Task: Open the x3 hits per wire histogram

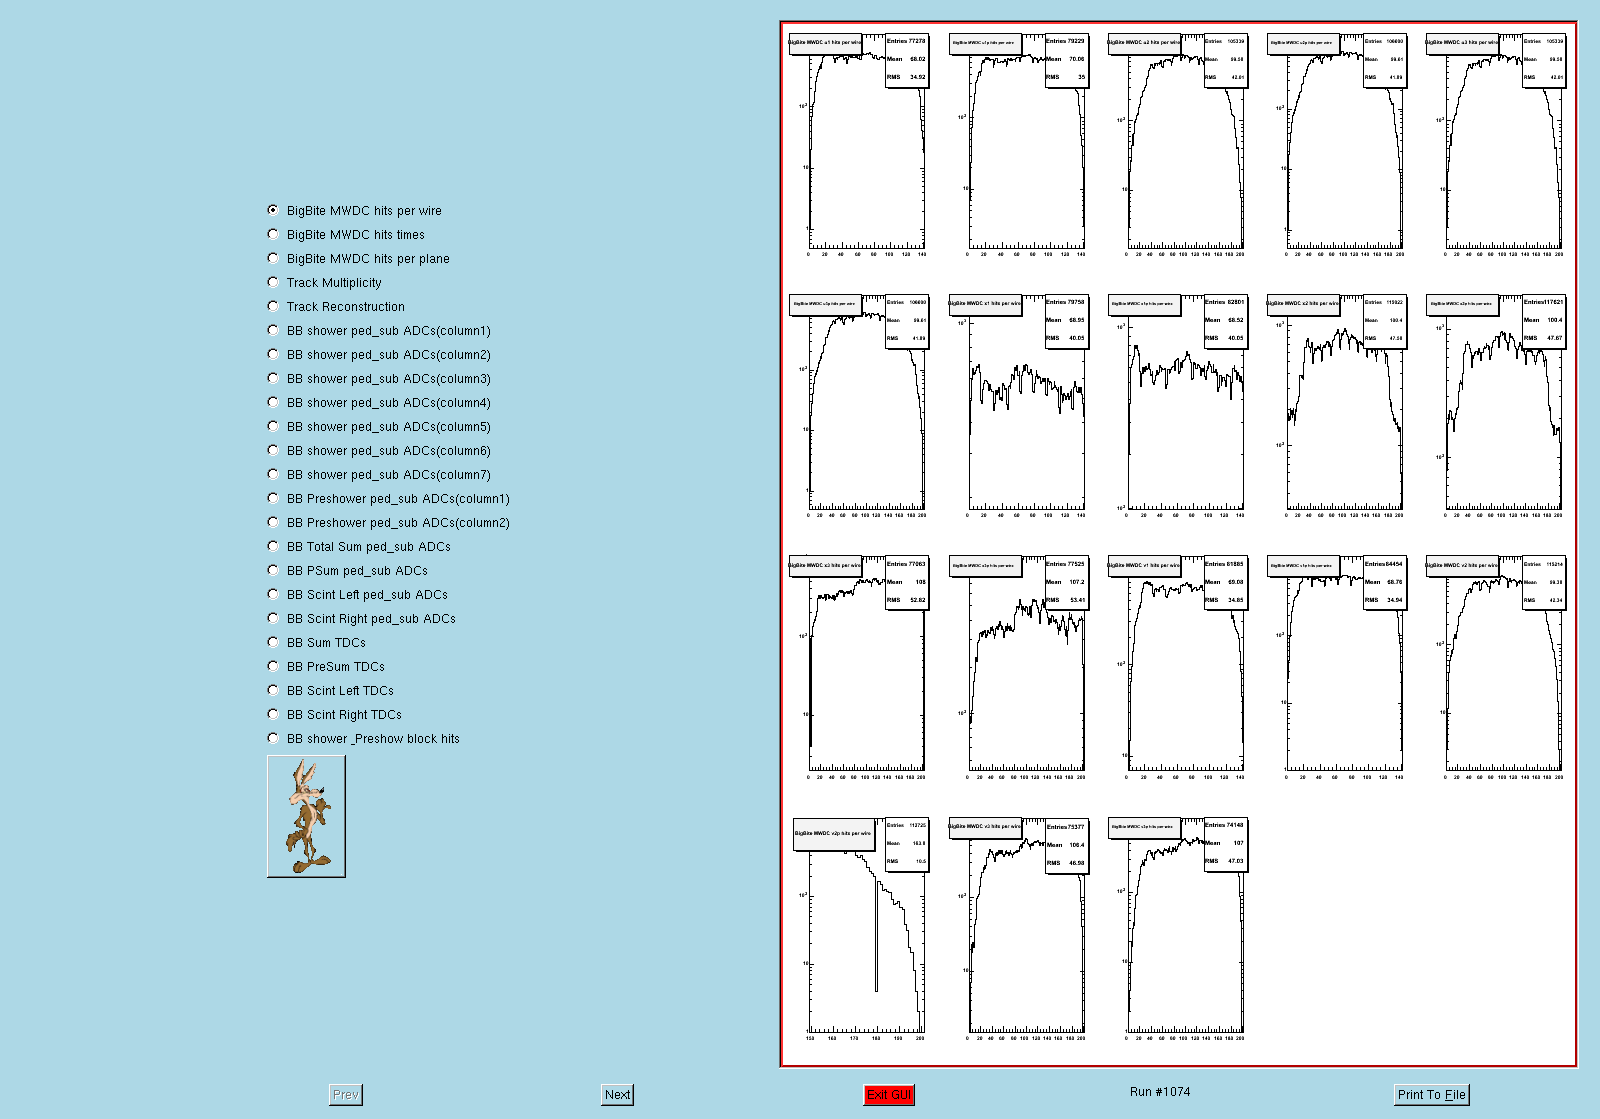Action: [x=860, y=668]
